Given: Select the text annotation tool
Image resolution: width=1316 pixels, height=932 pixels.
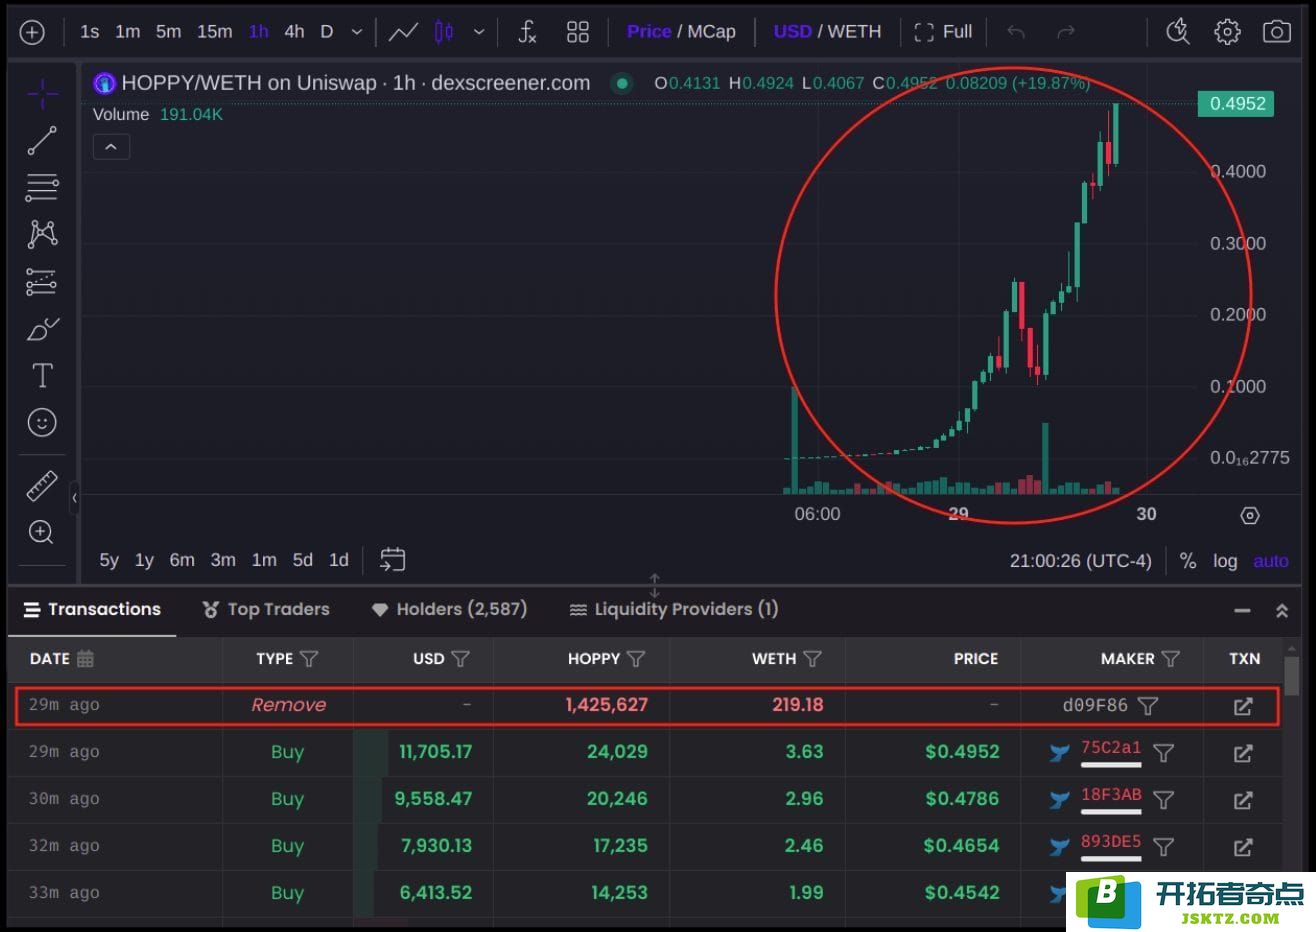Looking at the screenshot, I should 42,375.
